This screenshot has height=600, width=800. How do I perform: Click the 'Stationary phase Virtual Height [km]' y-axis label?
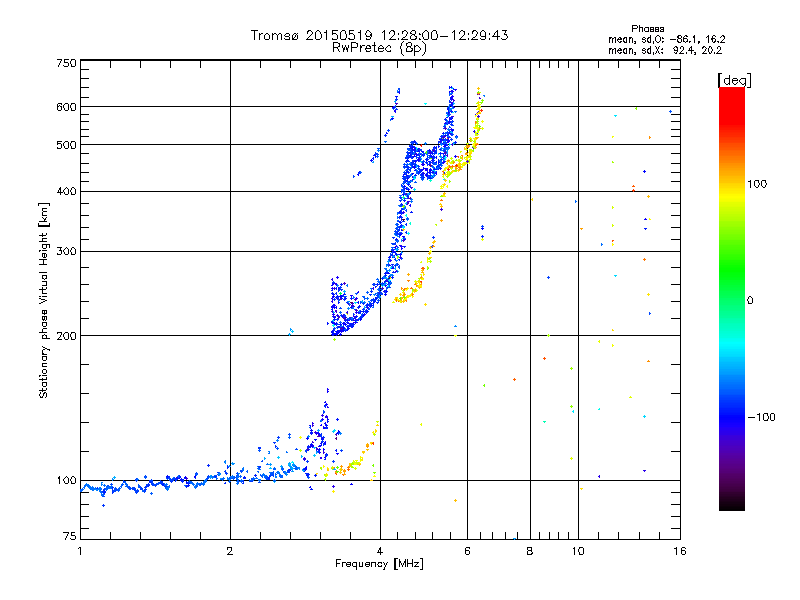coord(43,300)
